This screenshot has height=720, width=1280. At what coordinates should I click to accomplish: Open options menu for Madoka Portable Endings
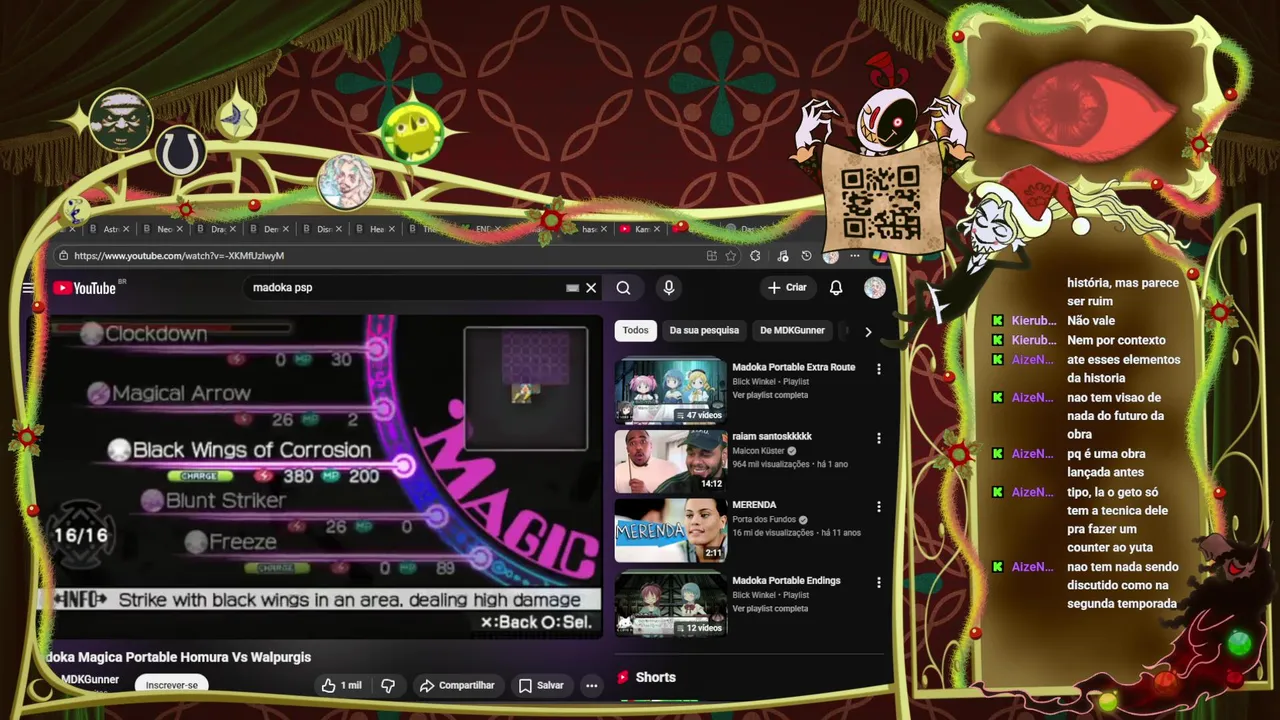coord(879,582)
